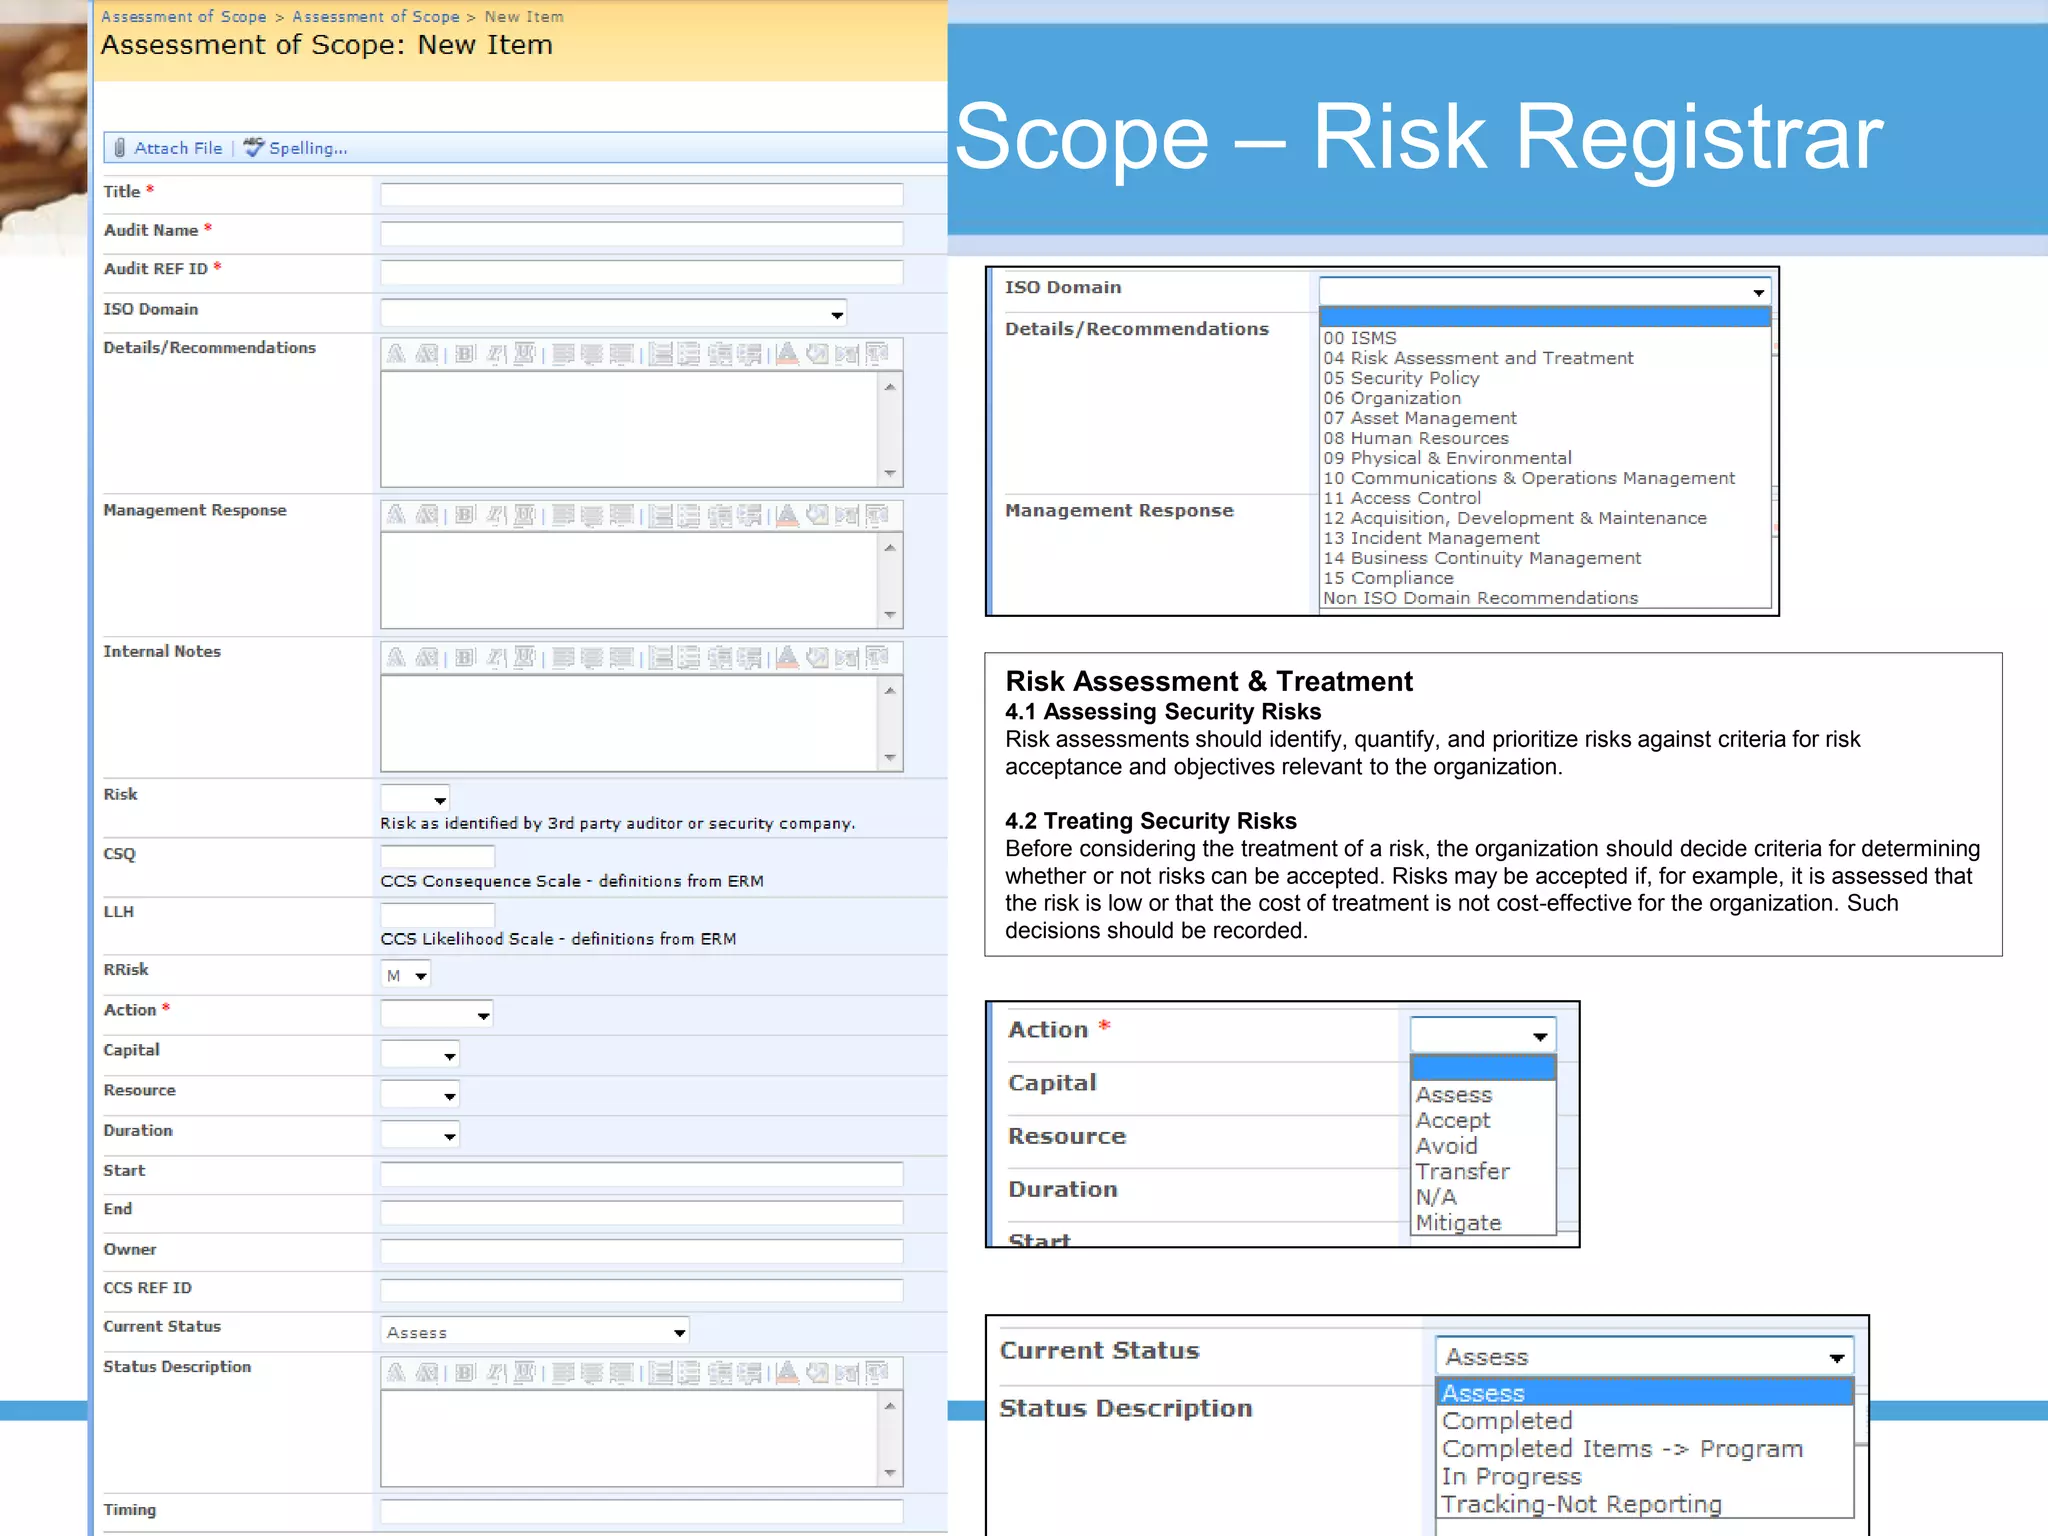Insert numbered list in Details/Recommendations toolbar

660,354
